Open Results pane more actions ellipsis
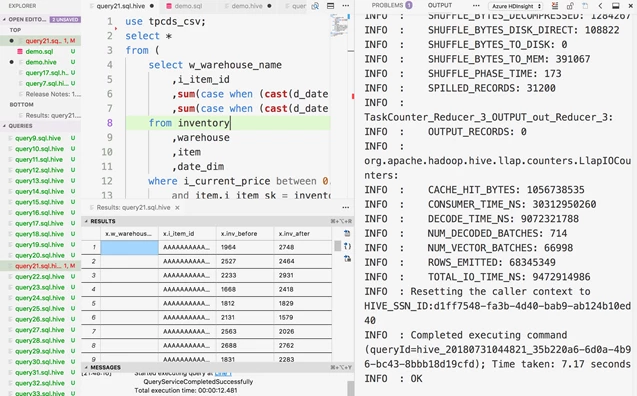The height and width of the screenshot is (396, 637). coord(345,207)
